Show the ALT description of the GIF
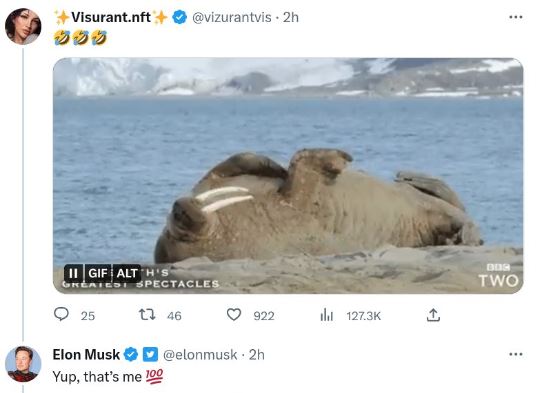The height and width of the screenshot is (393, 539). pyautogui.click(x=126, y=273)
